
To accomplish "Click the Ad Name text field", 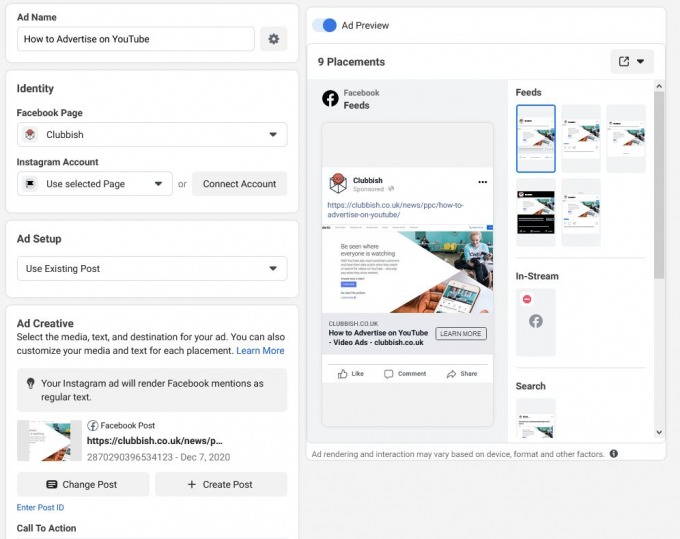I will pos(136,39).
